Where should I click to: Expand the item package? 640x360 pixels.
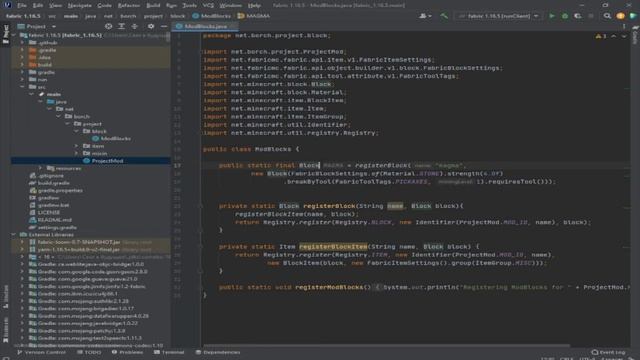76,146
